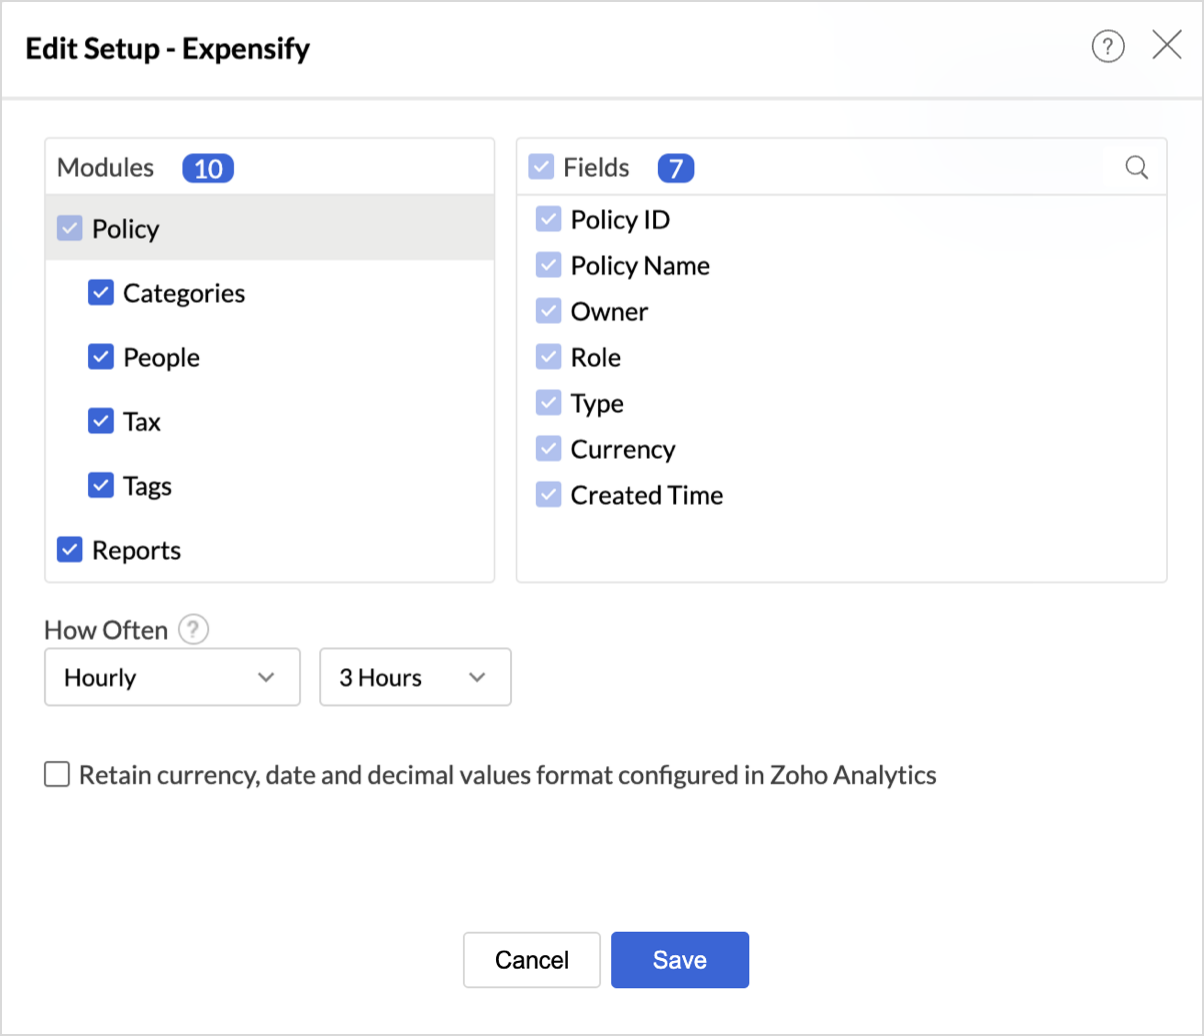Enable Retain currency format checkbox
1204x1036 pixels.
[x=57, y=775]
